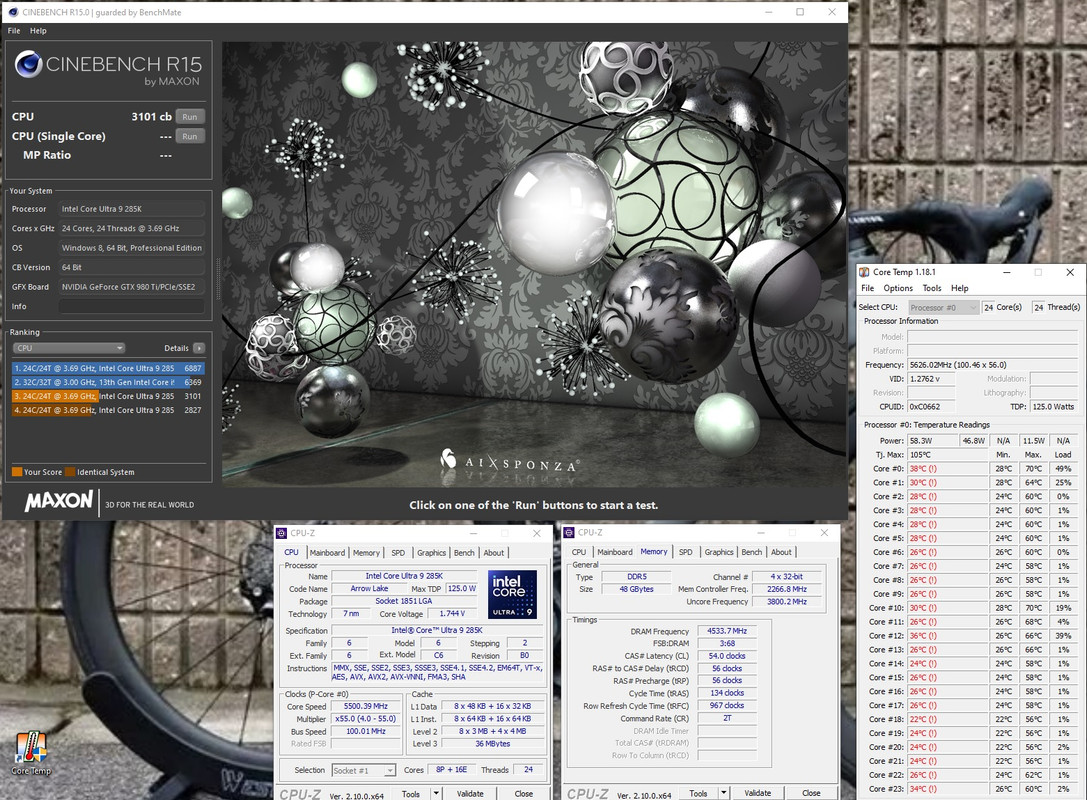Image resolution: width=1087 pixels, height=800 pixels.
Task: Click the MAXON logo in Cinebench footer
Action: click(59, 501)
